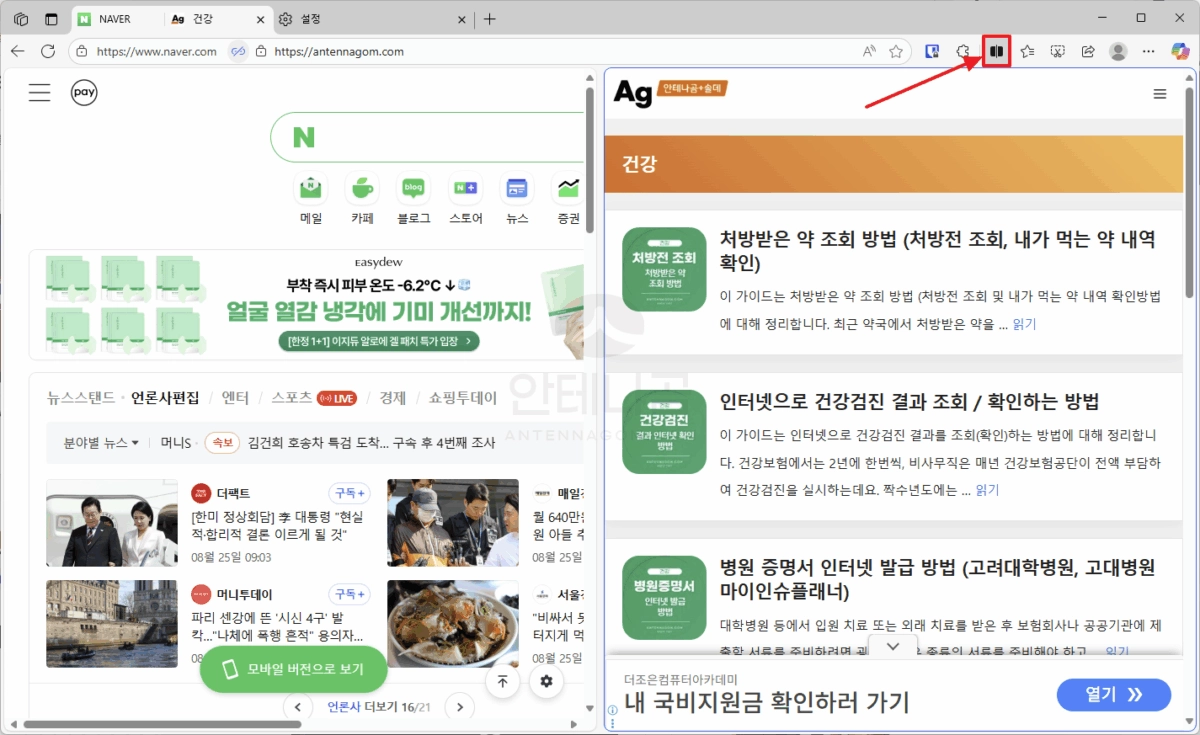Open the 언론사 더보기 link
This screenshot has height=735, width=1200.
(x=379, y=707)
